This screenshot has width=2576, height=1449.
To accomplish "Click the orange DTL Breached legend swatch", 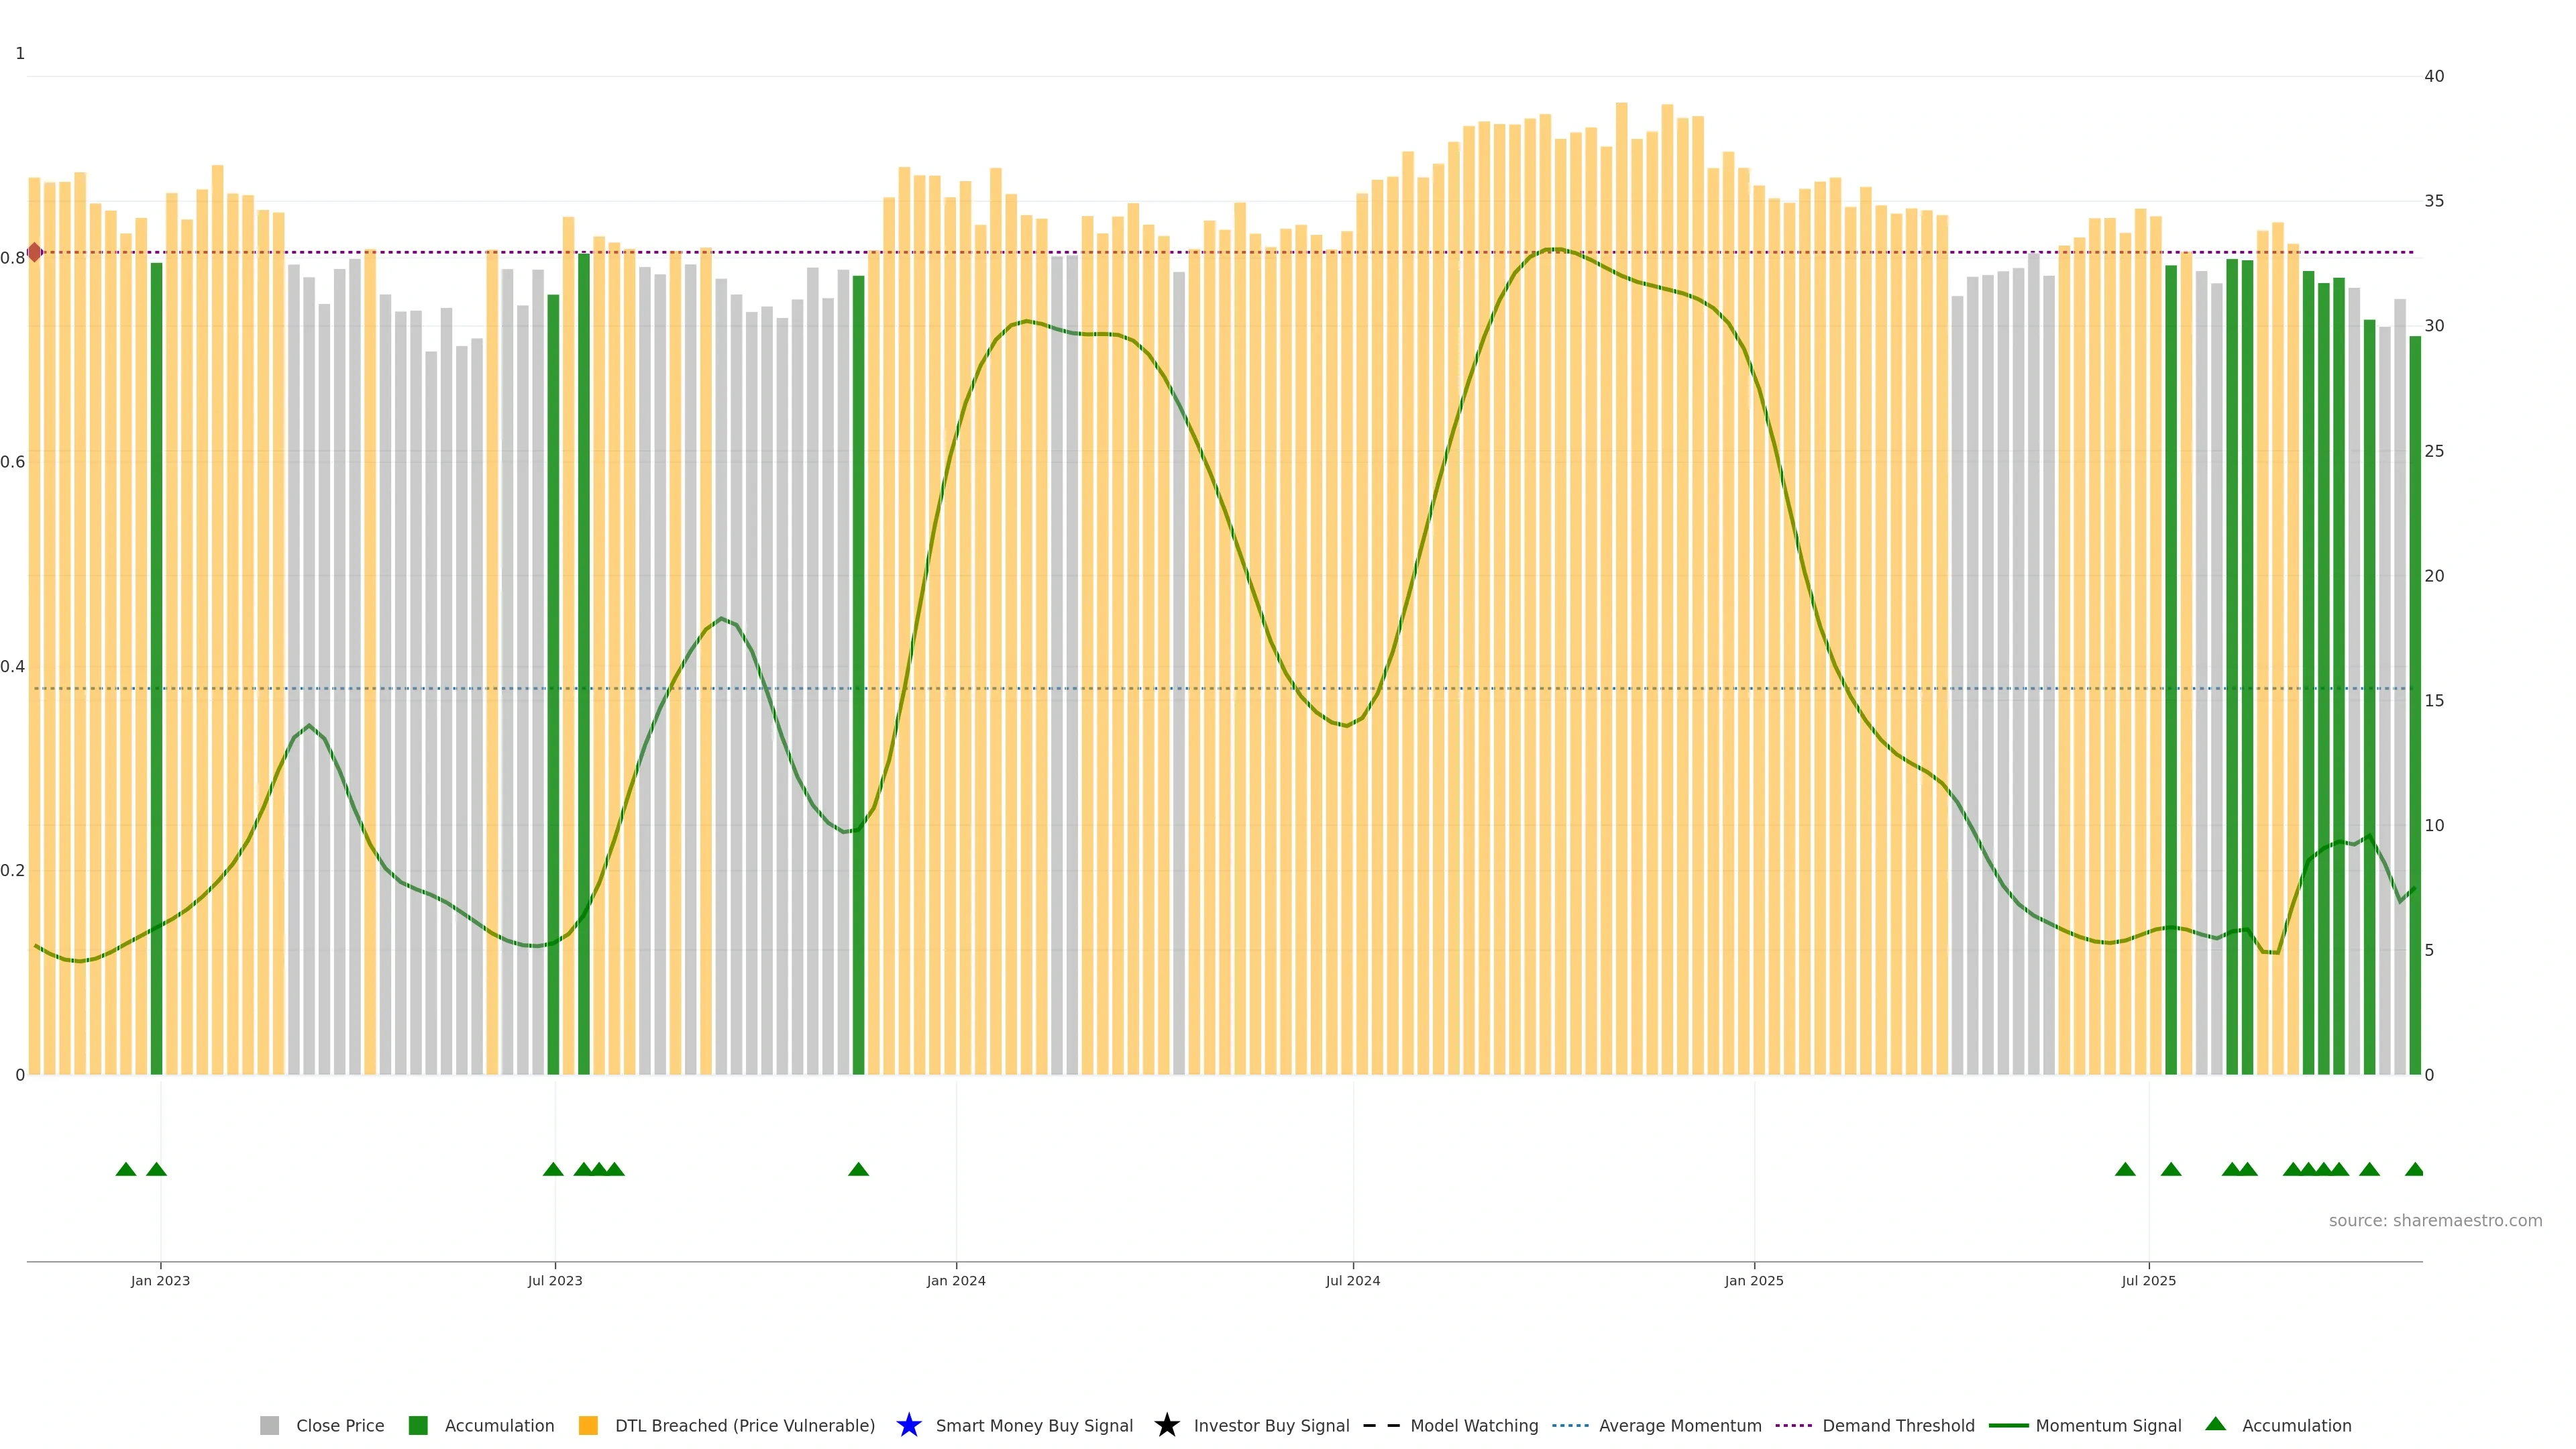I will tap(588, 1425).
